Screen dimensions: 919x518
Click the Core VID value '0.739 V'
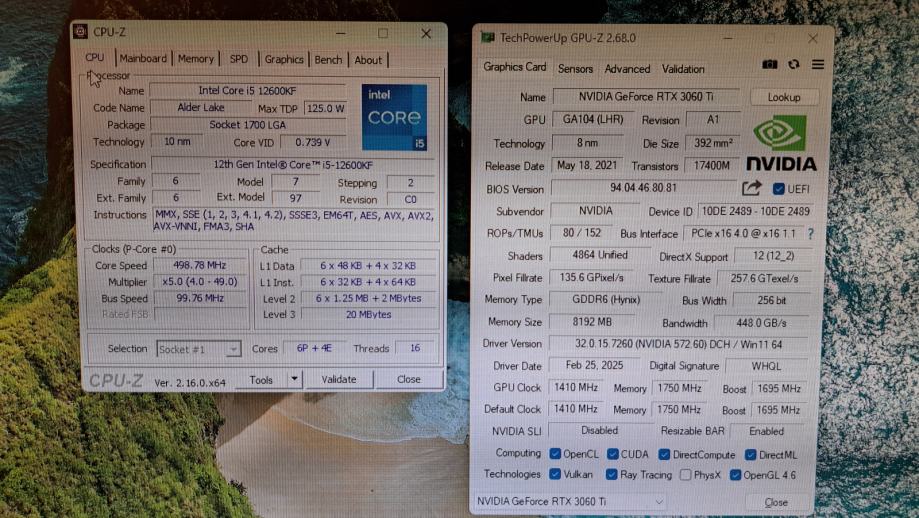pyautogui.click(x=312, y=142)
